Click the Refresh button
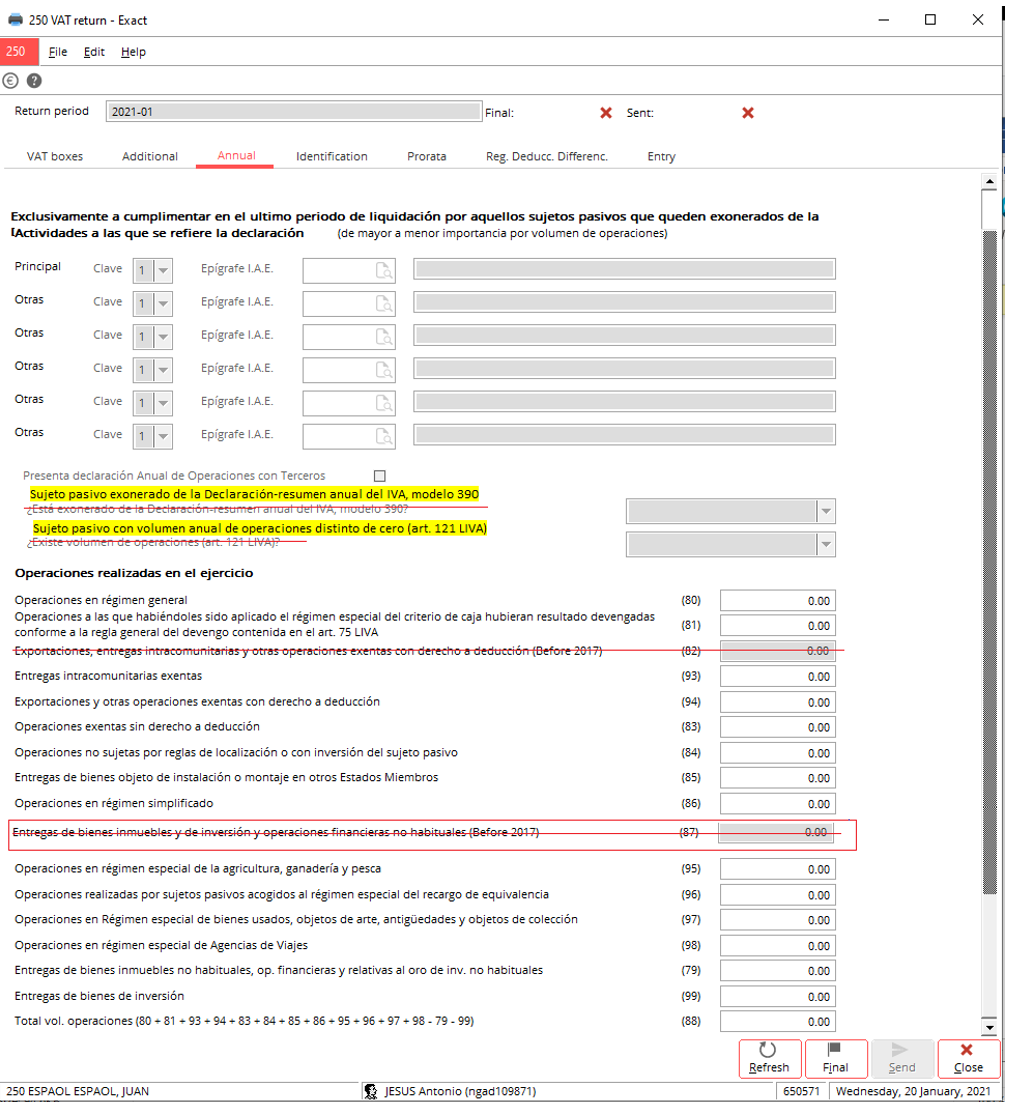Viewport: 1009px width, 1102px height. (x=769, y=1058)
